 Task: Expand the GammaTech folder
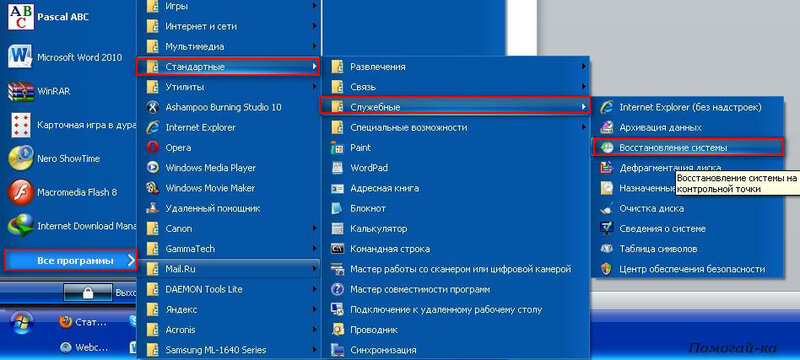coord(228,249)
